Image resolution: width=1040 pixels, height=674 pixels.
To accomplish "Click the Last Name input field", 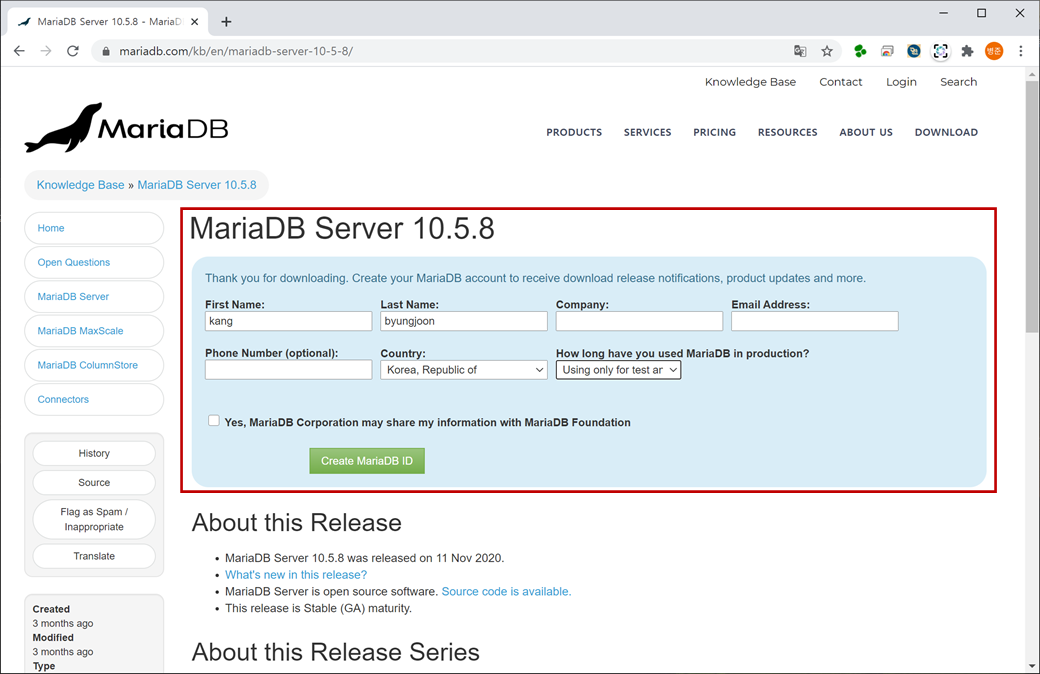I will click(464, 321).
